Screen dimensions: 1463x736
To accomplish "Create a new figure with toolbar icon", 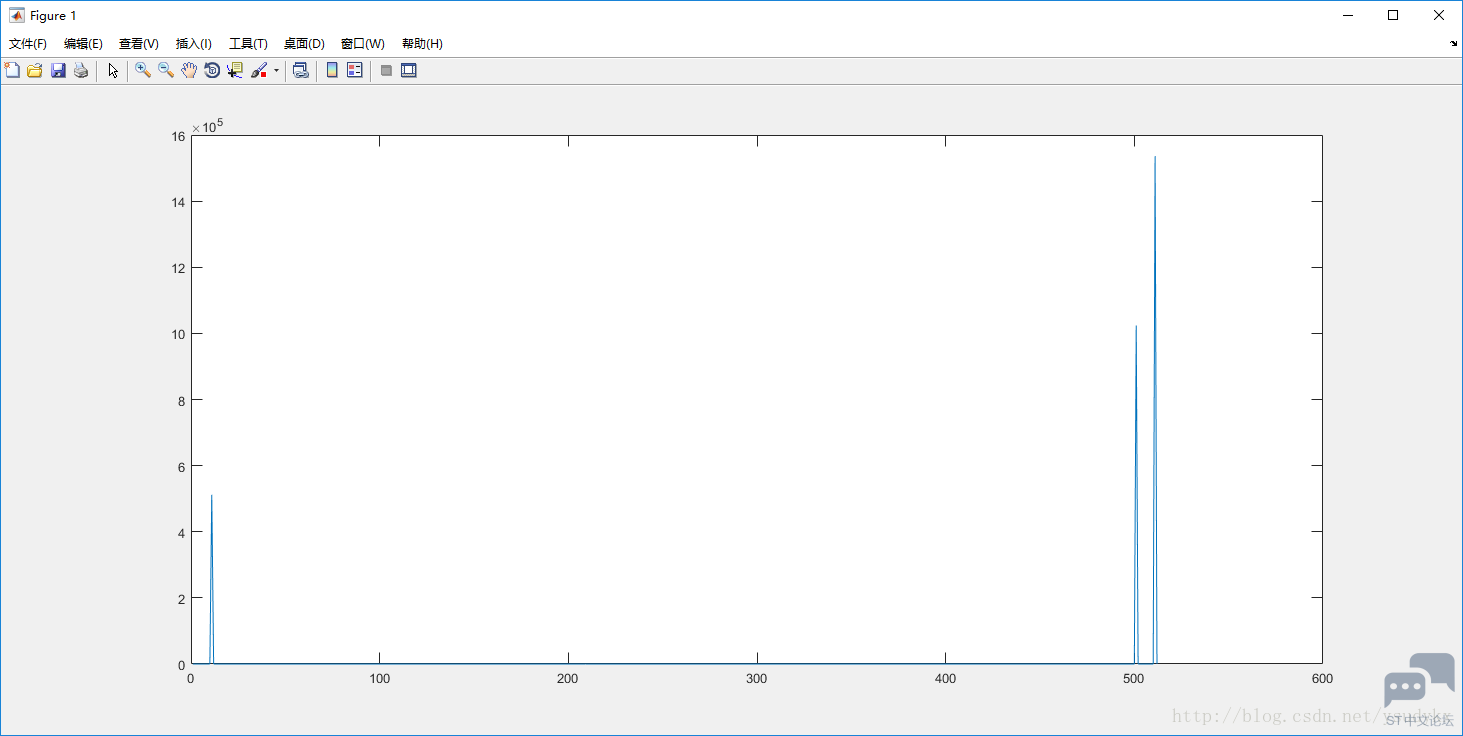I will tap(12, 70).
